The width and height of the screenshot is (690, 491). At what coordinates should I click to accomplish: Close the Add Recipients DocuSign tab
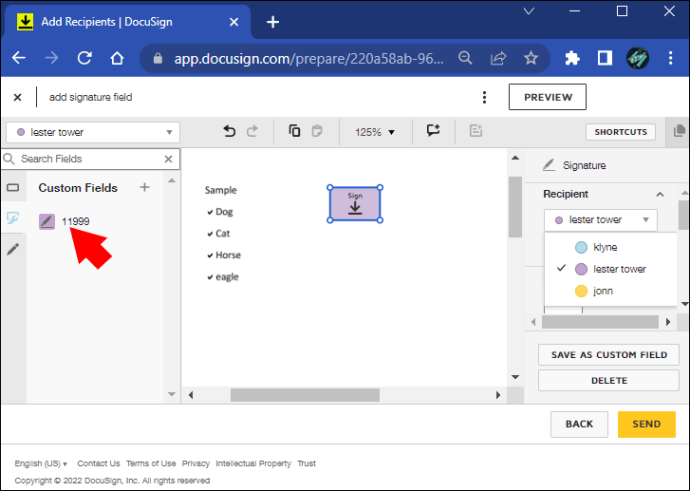[x=234, y=22]
